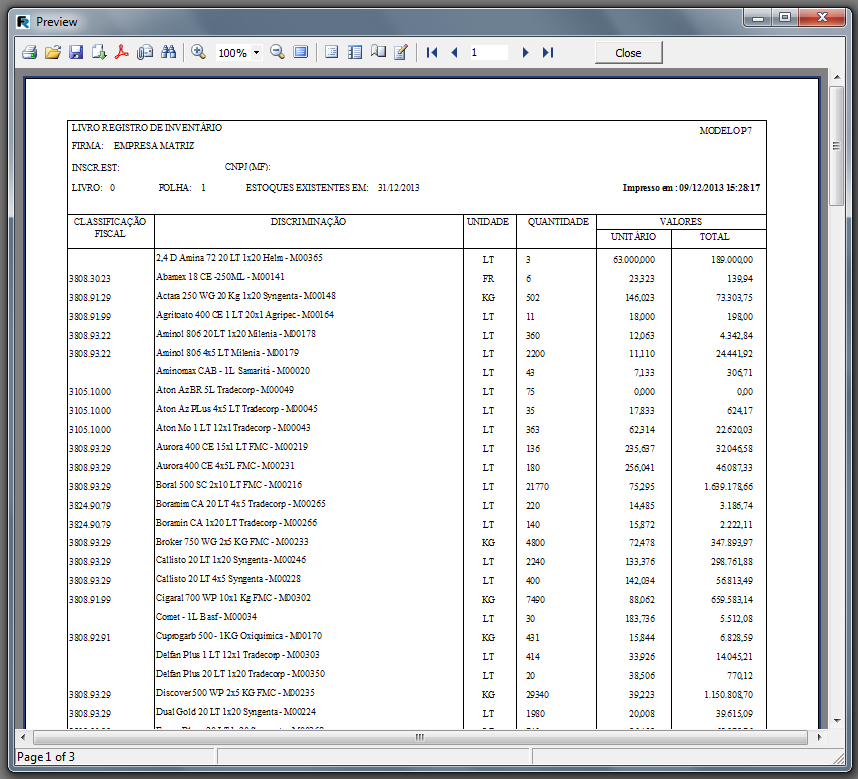Click the 'Agritoato 400 CE' product name
Screen dimensions: 858x779
pos(245,315)
